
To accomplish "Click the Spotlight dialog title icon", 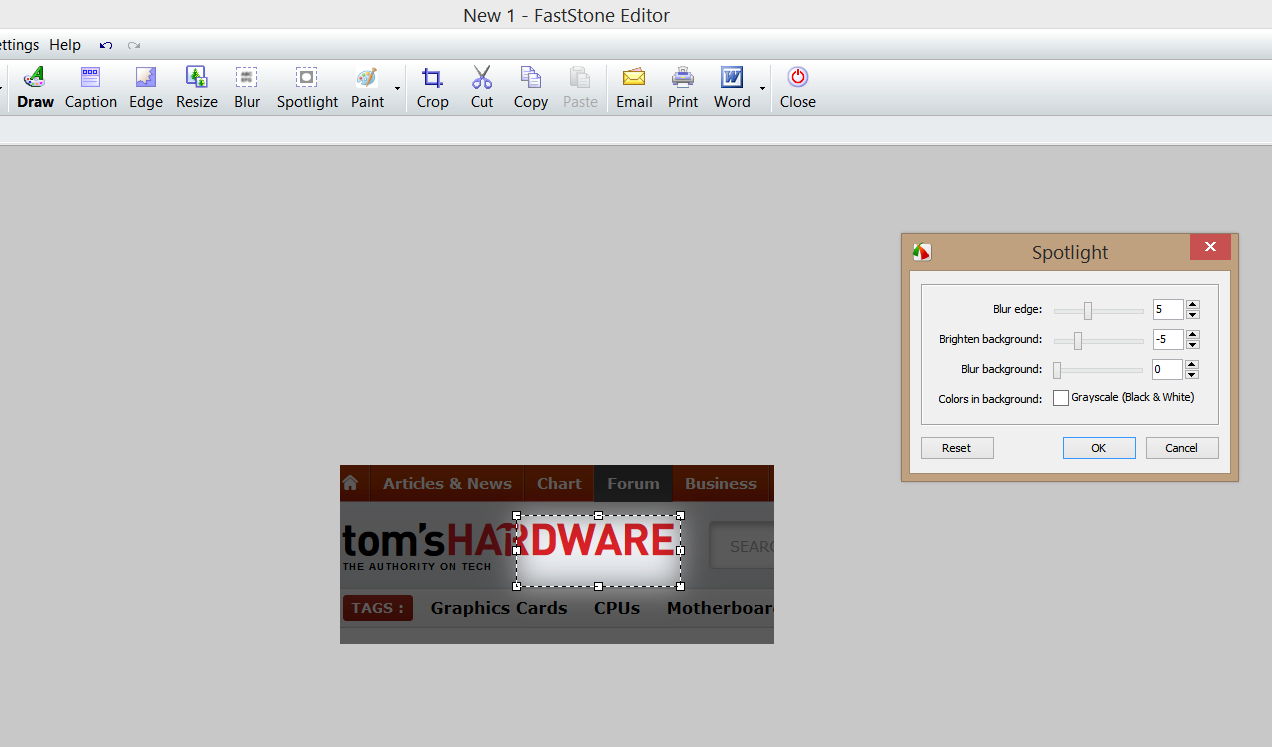I will pyautogui.click(x=922, y=252).
